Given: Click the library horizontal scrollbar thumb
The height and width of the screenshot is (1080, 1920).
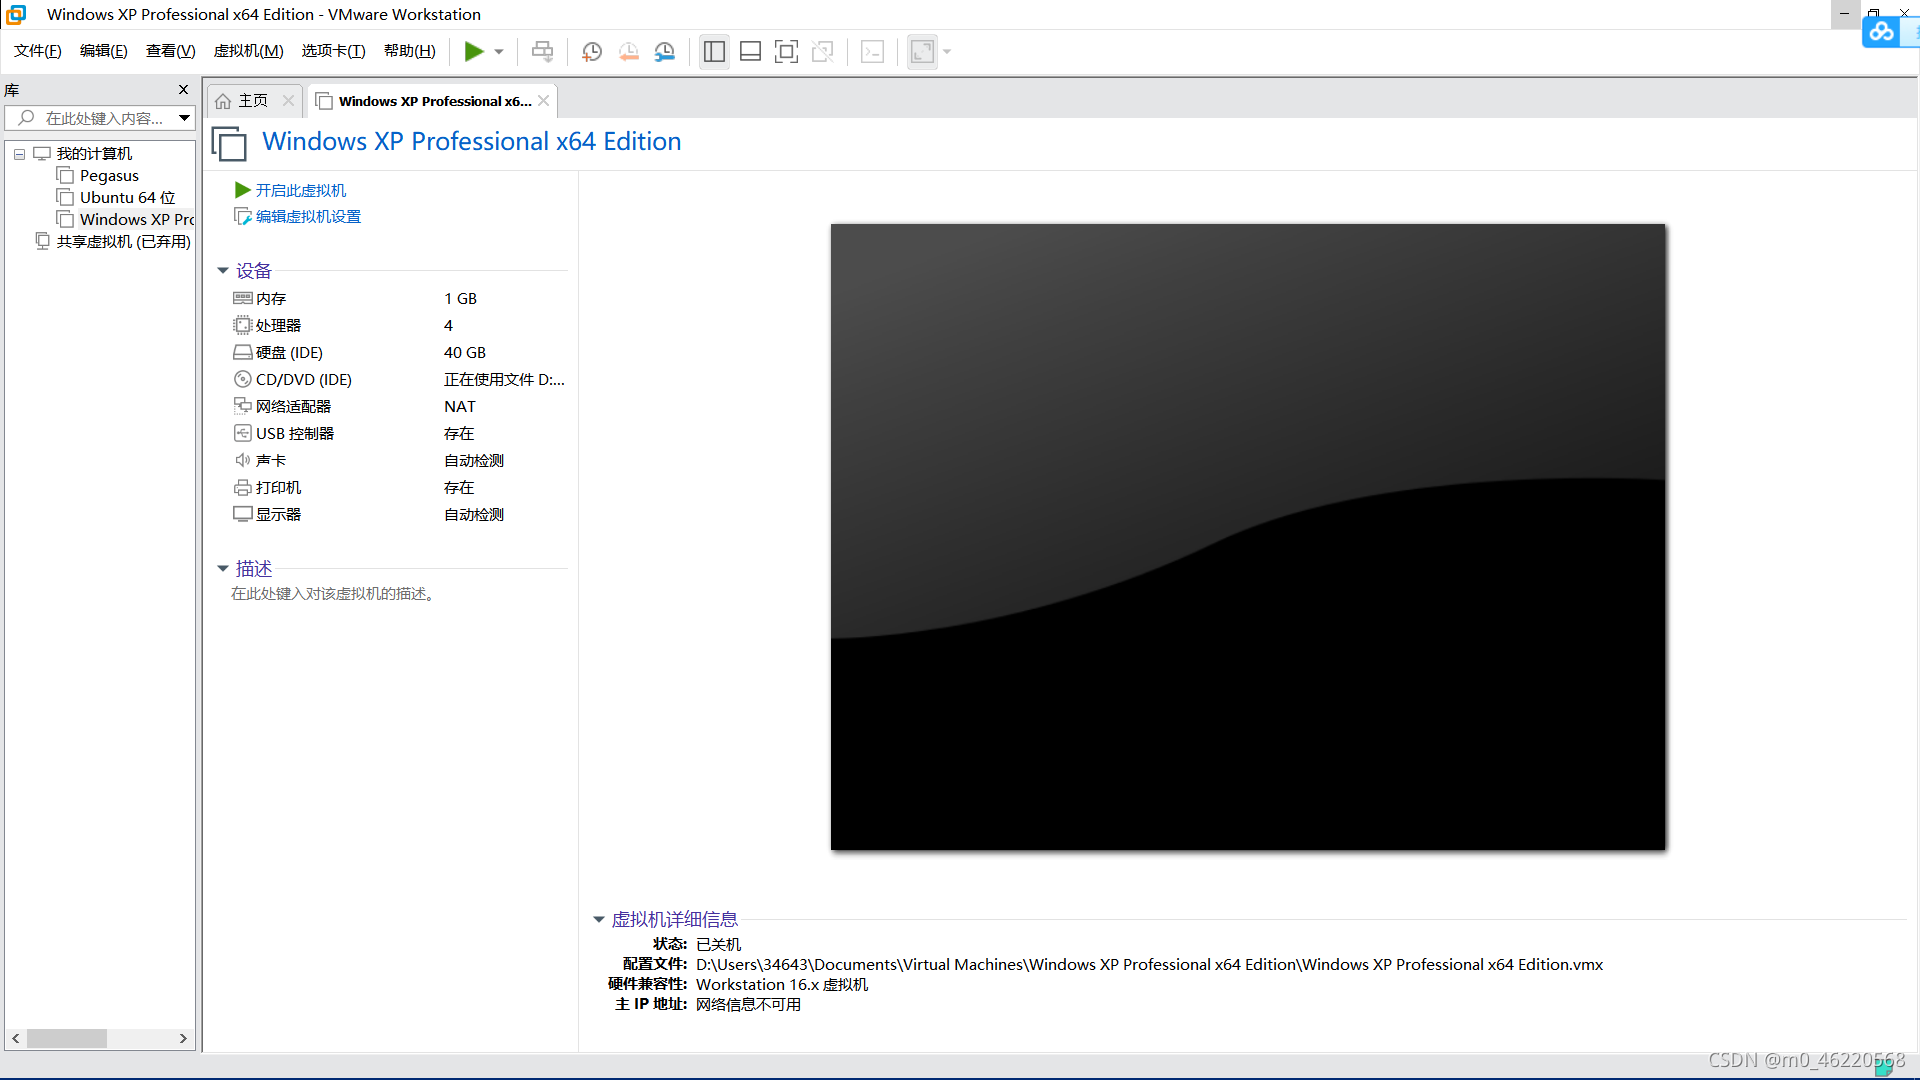Looking at the screenshot, I should pos(66,1039).
